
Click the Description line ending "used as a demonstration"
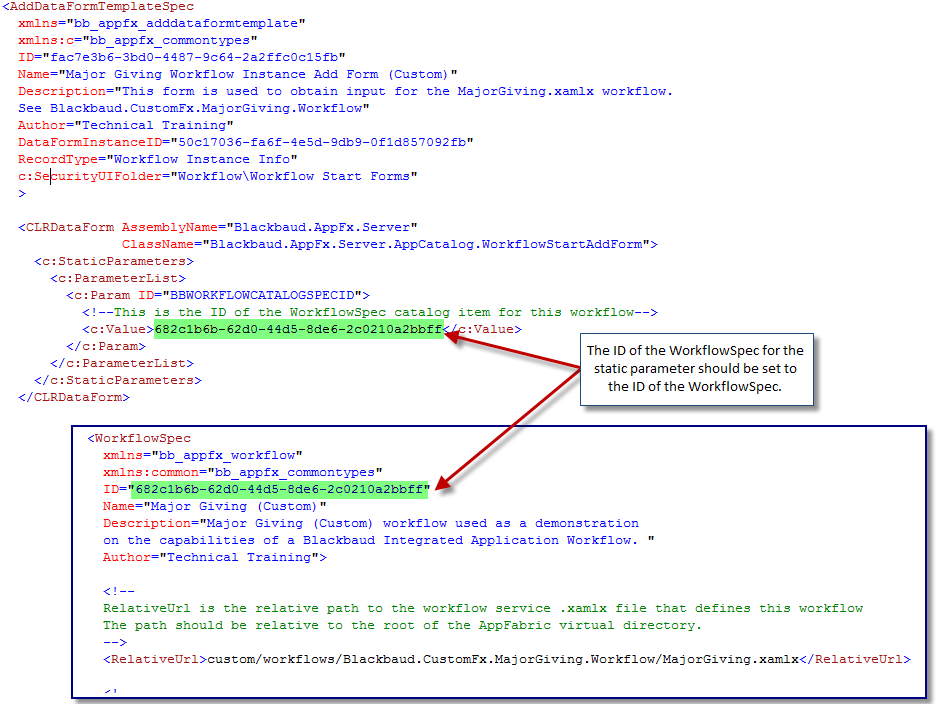(x=371, y=523)
